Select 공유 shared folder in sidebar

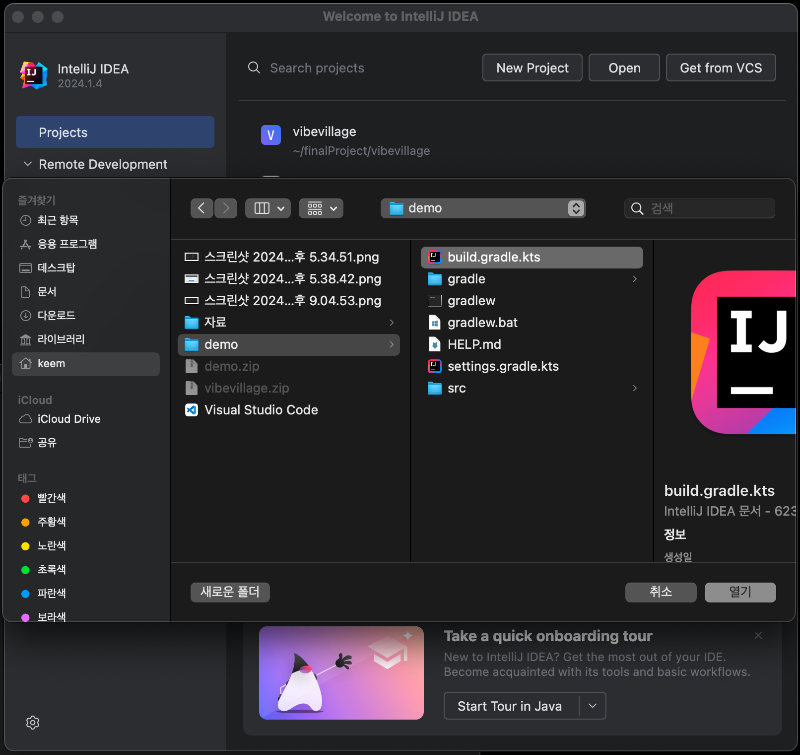point(86,443)
